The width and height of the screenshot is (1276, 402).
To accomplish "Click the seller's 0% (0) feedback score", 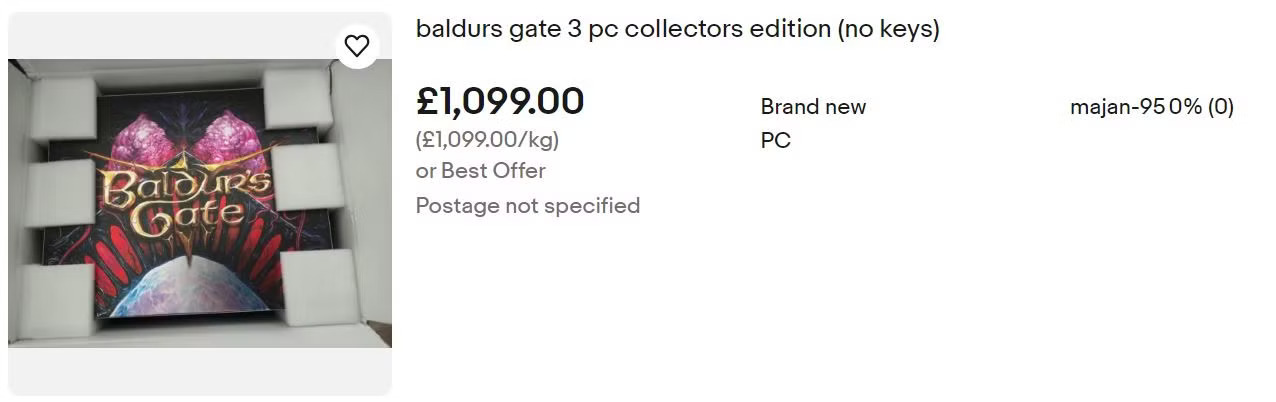I will pos(1200,107).
